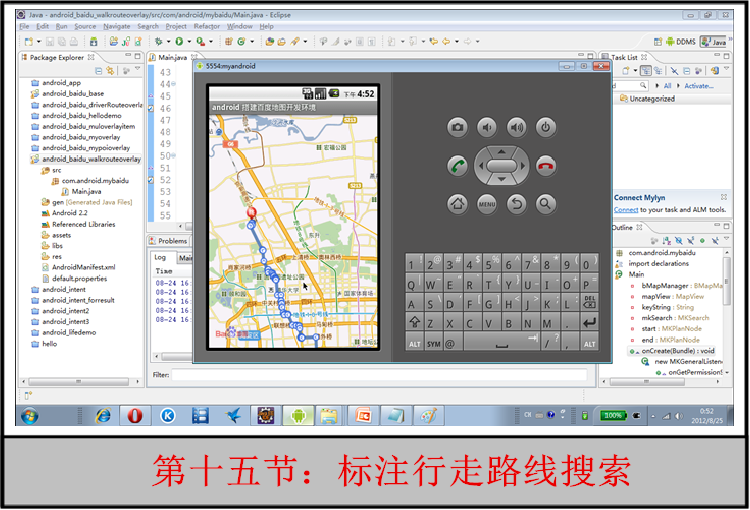Open the Window menu
Image resolution: width=750 pixels, height=510 pixels.
tap(240, 26)
